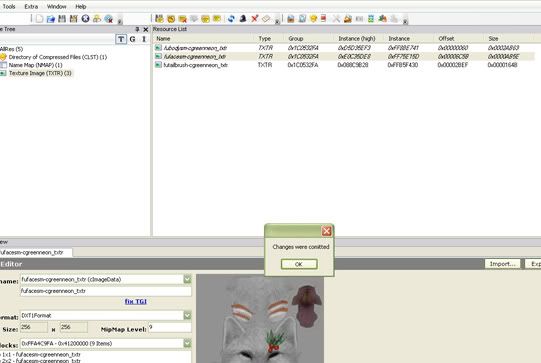Click the green and blue stacked icon
The height and width of the screenshot is (363, 541).
point(371,19)
